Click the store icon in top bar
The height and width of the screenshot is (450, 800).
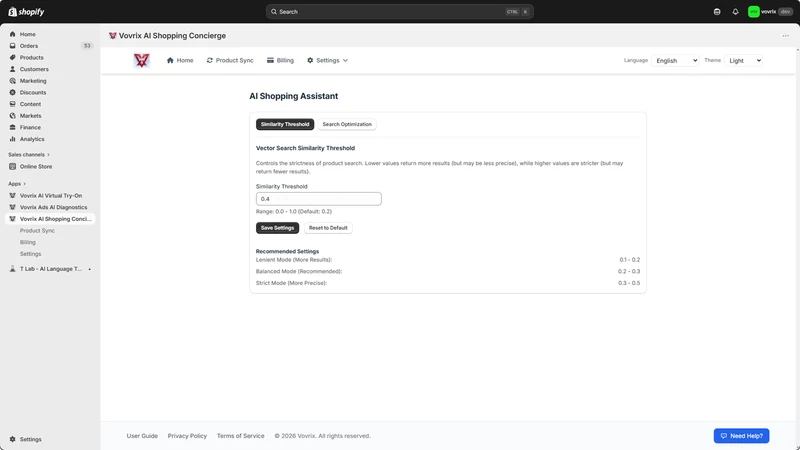(717, 12)
